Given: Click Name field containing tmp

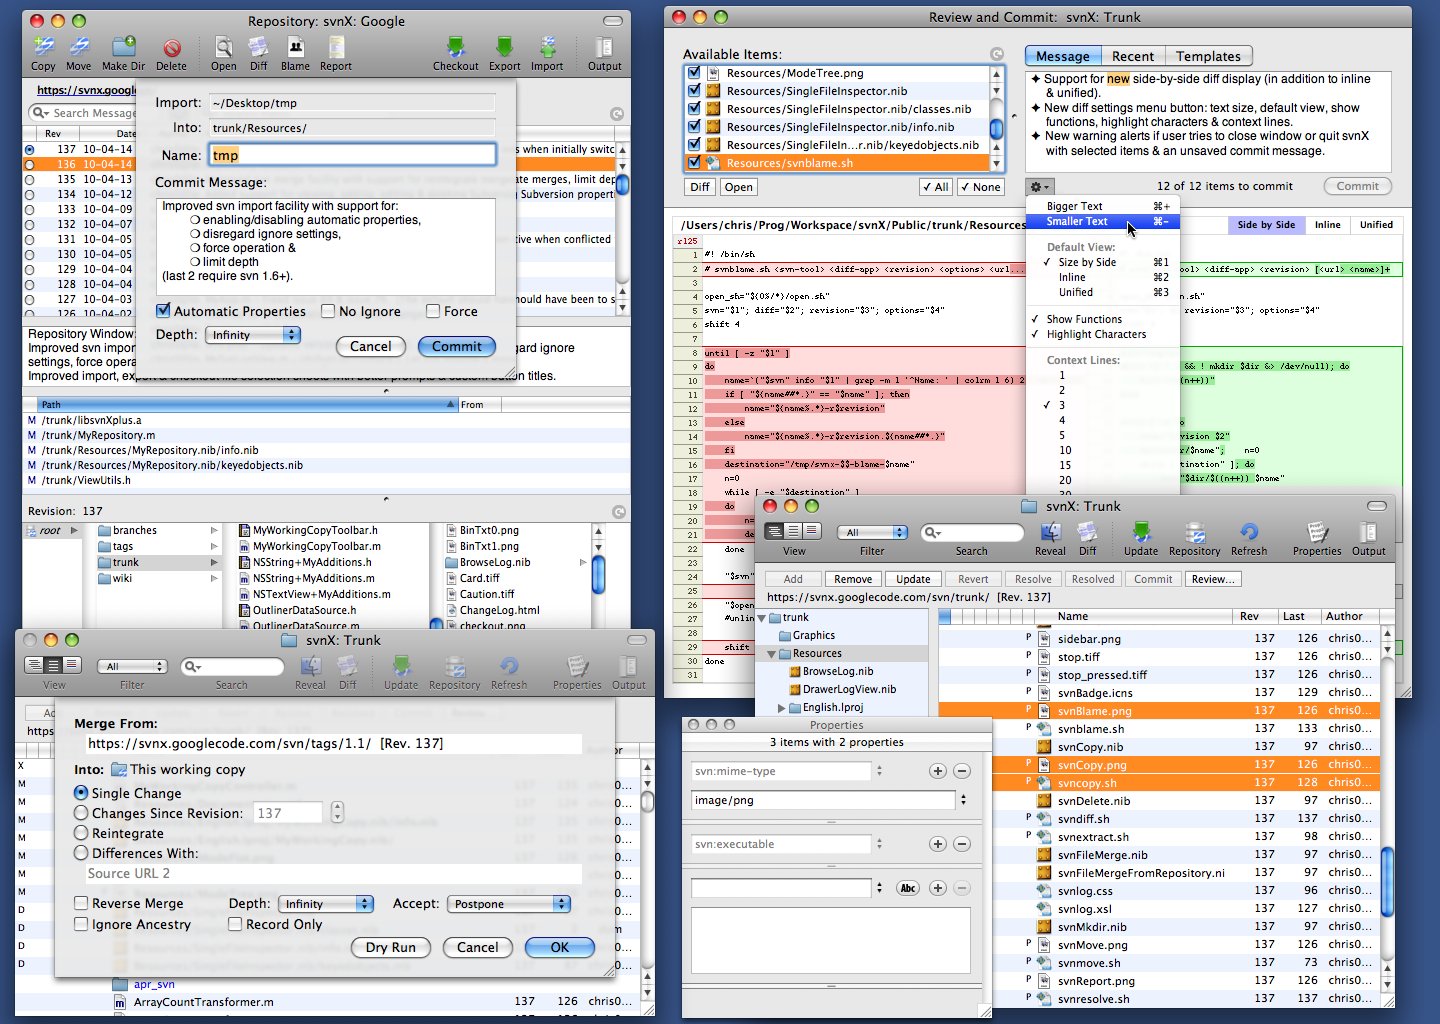Looking at the screenshot, I should [352, 155].
